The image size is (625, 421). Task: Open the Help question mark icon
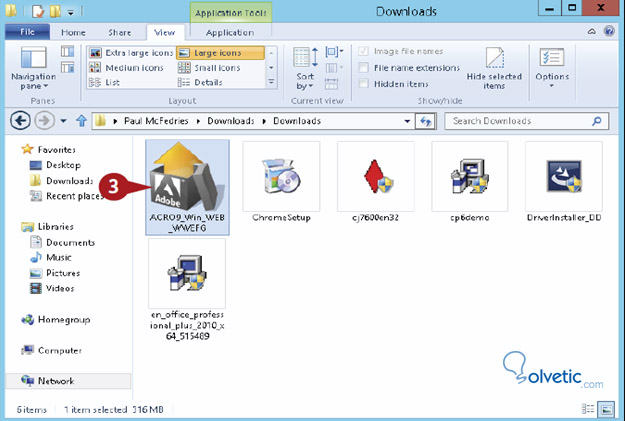[x=609, y=31]
